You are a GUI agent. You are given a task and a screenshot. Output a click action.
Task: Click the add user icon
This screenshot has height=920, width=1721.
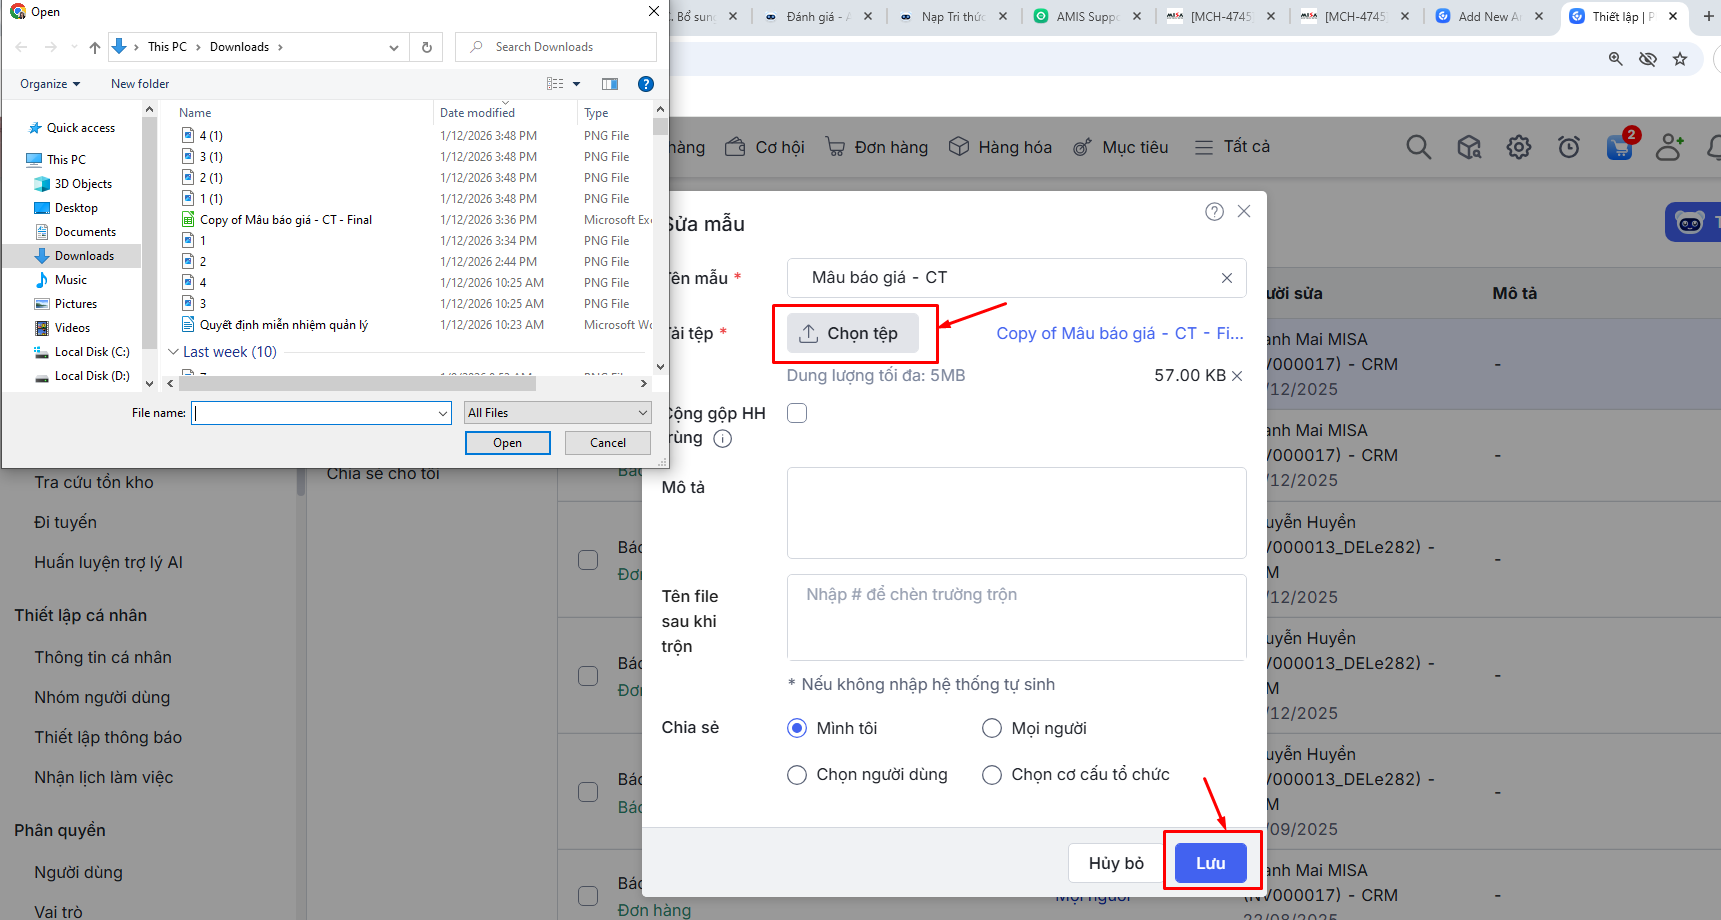(1669, 147)
